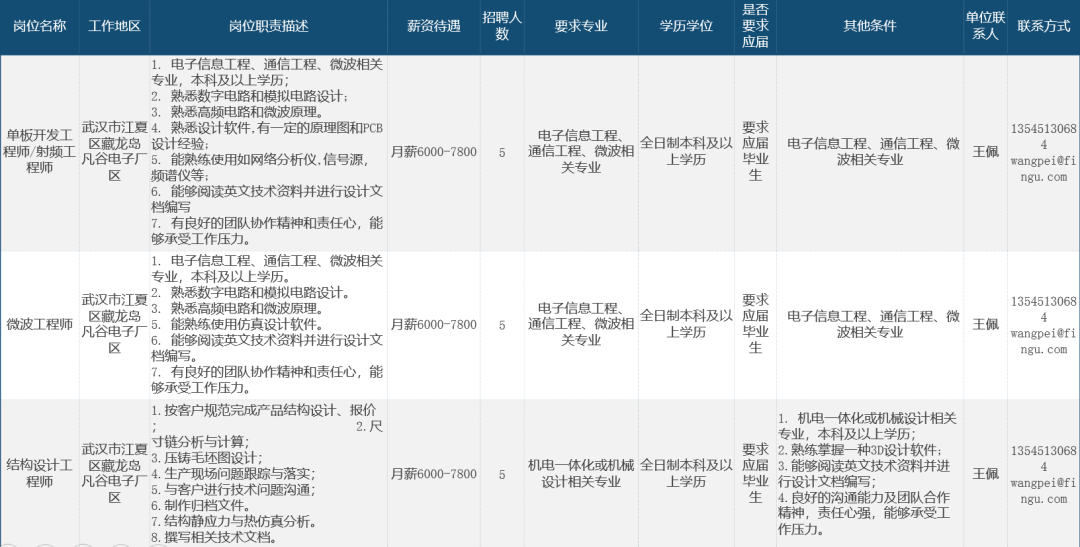Select contact 王佩 in the 单板开发工程师 row
1080x547 pixels.
pyautogui.click(x=985, y=152)
